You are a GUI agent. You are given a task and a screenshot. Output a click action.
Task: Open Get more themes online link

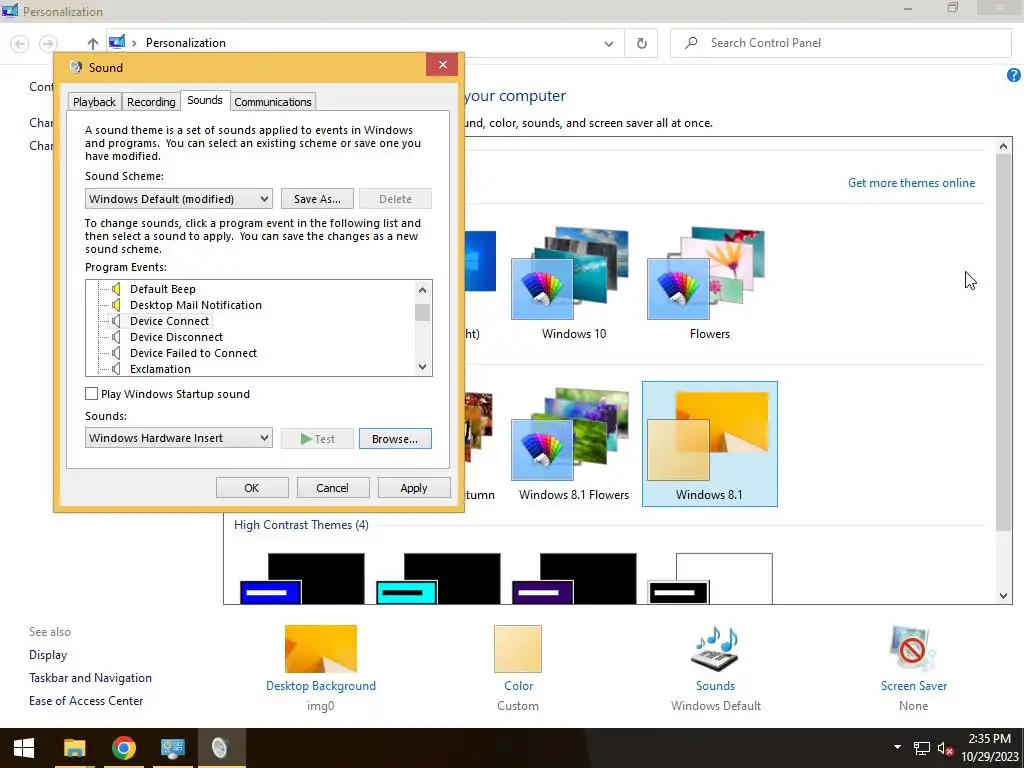coord(911,183)
